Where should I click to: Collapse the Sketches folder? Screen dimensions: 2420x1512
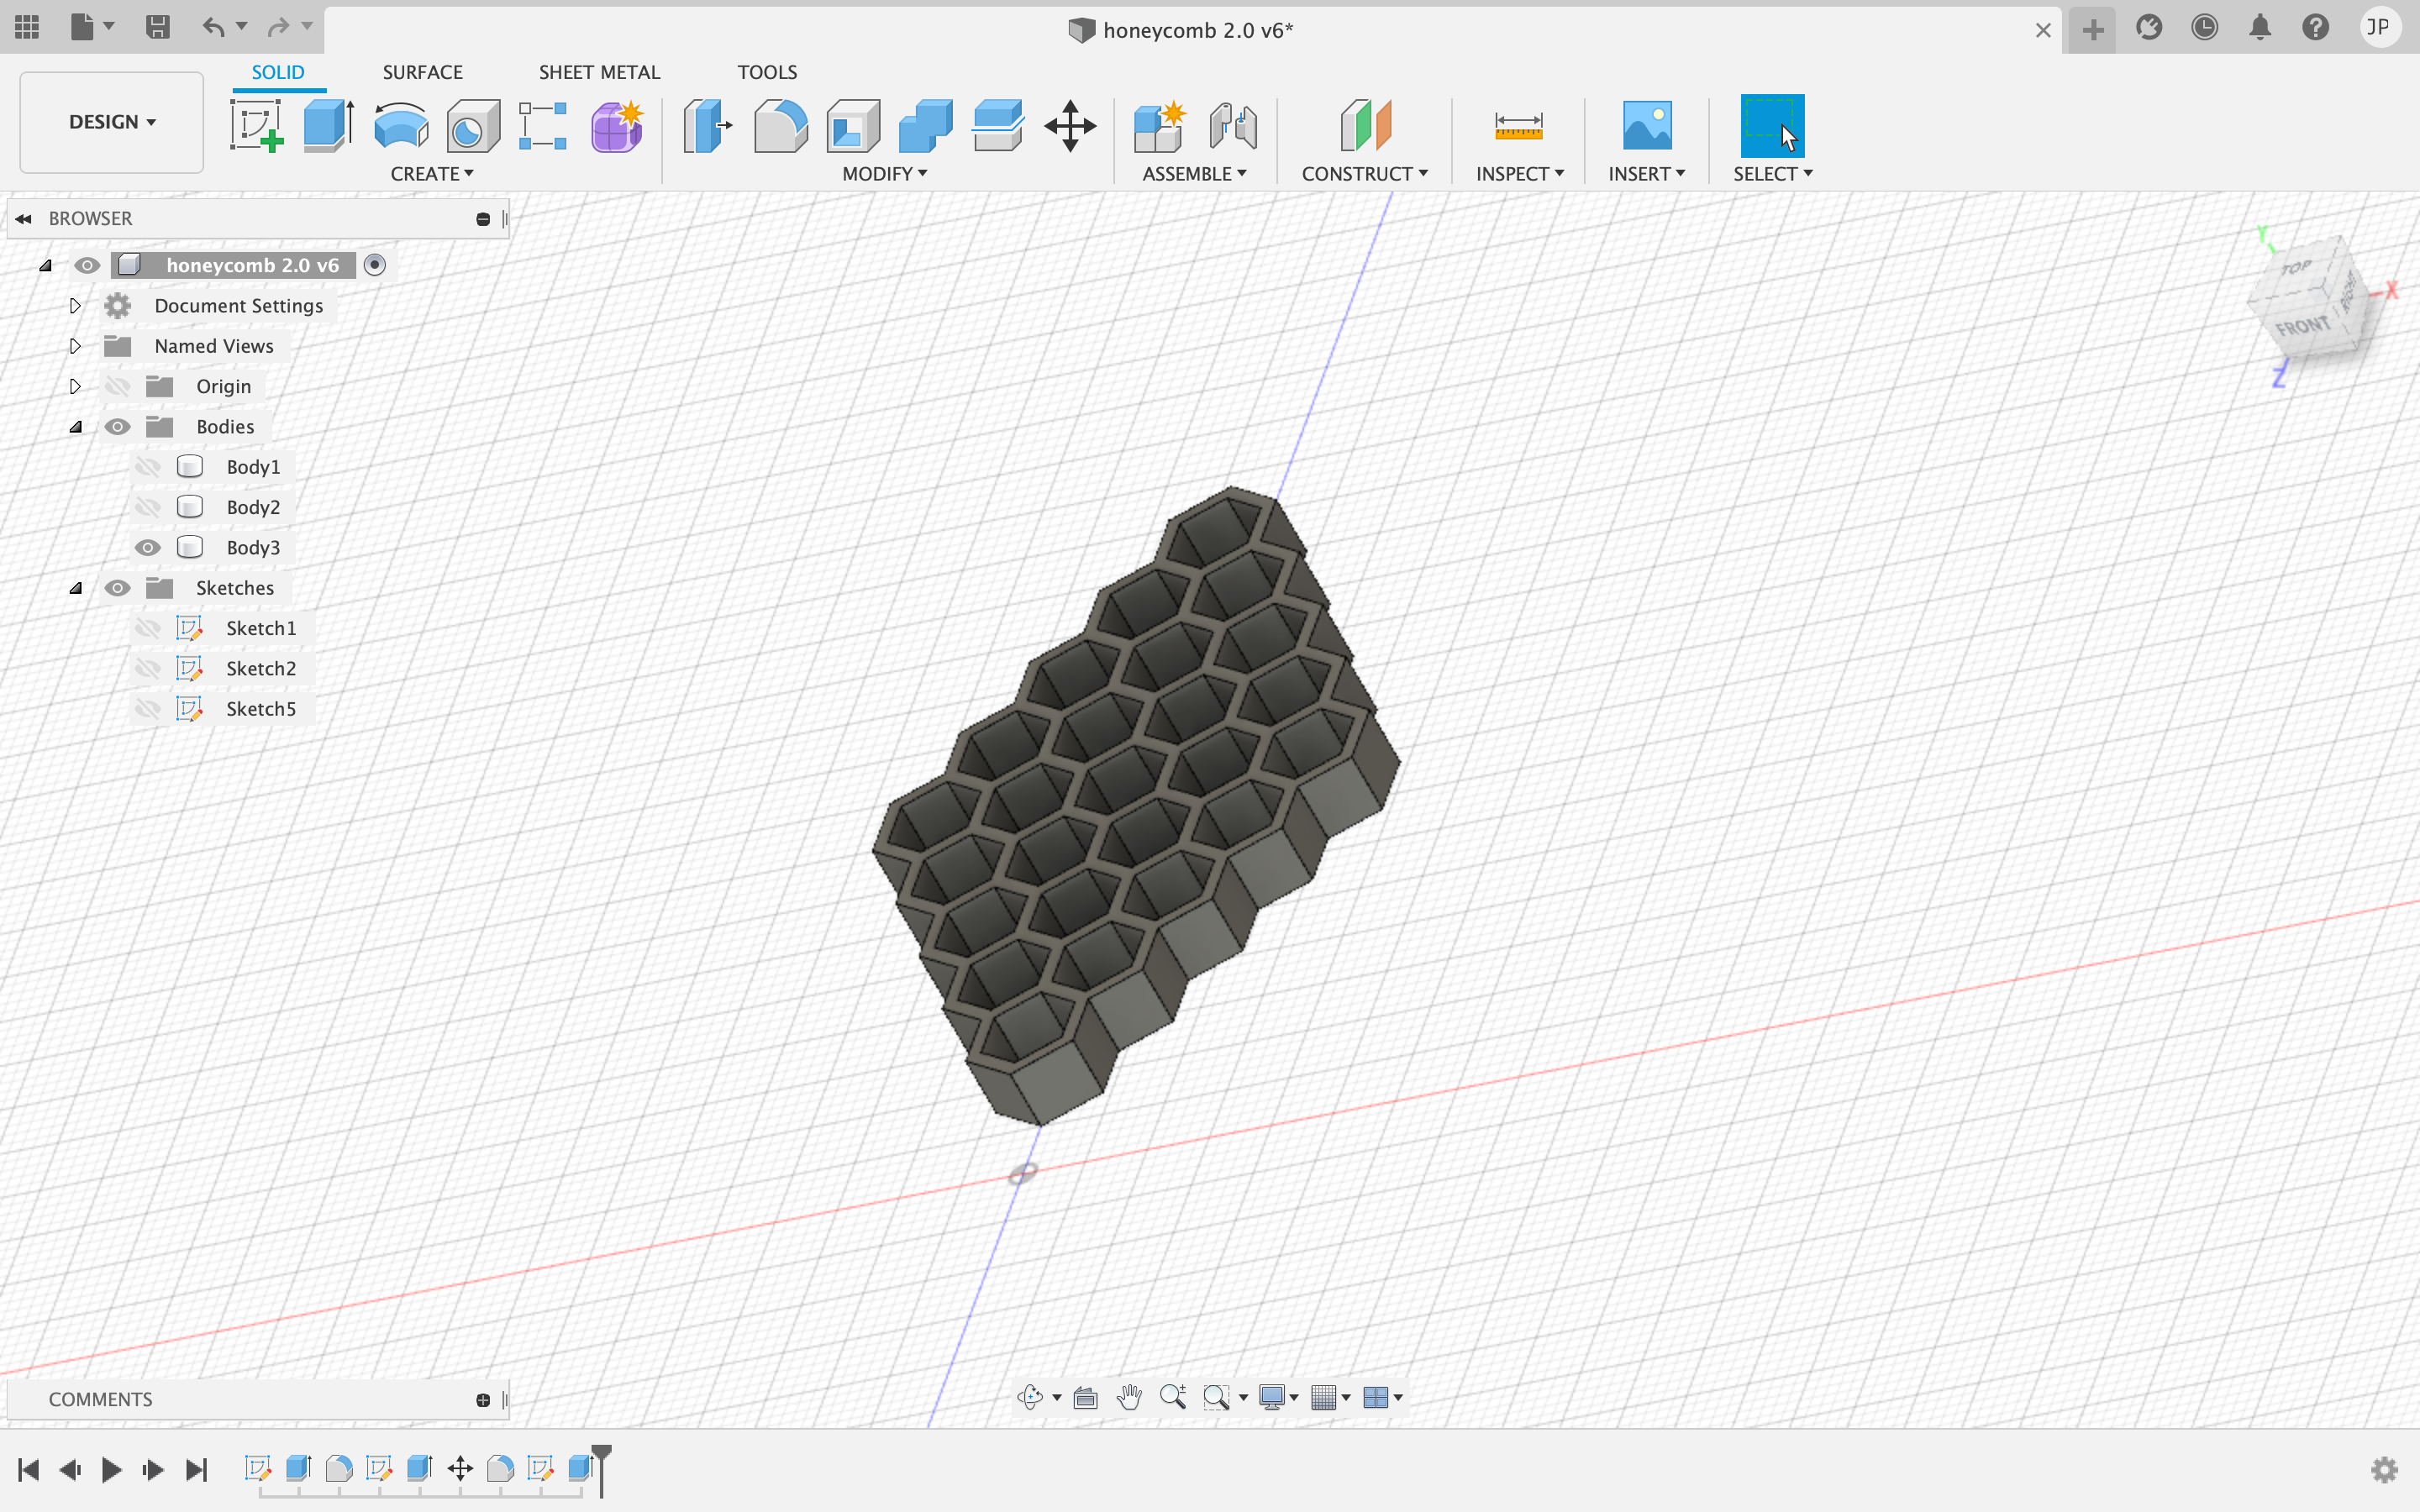coord(75,588)
